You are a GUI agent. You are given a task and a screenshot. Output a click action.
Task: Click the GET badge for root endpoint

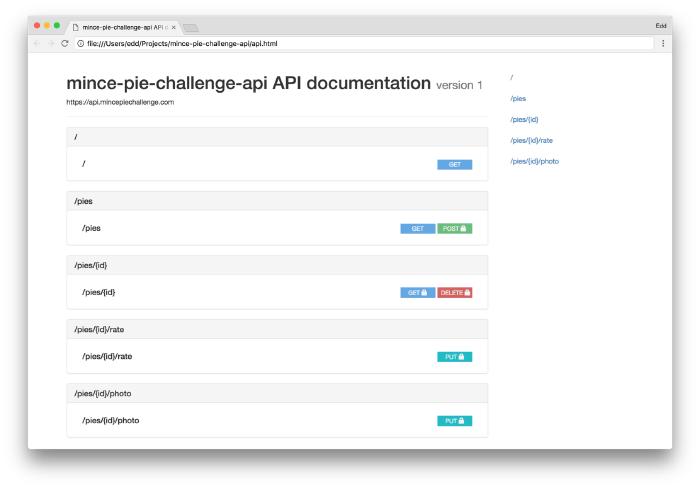click(454, 164)
